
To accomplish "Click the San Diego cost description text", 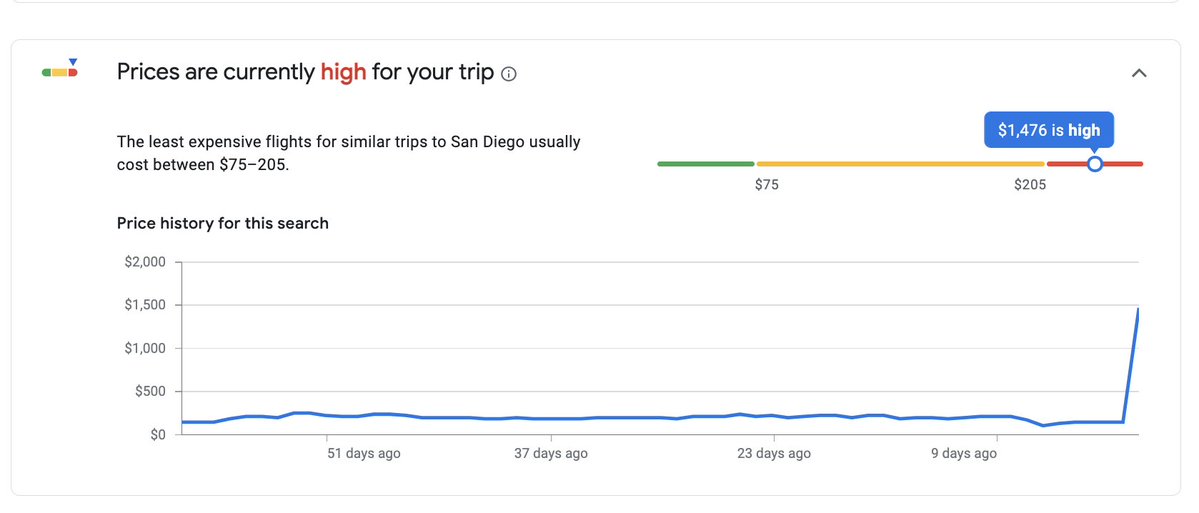I will [349, 153].
